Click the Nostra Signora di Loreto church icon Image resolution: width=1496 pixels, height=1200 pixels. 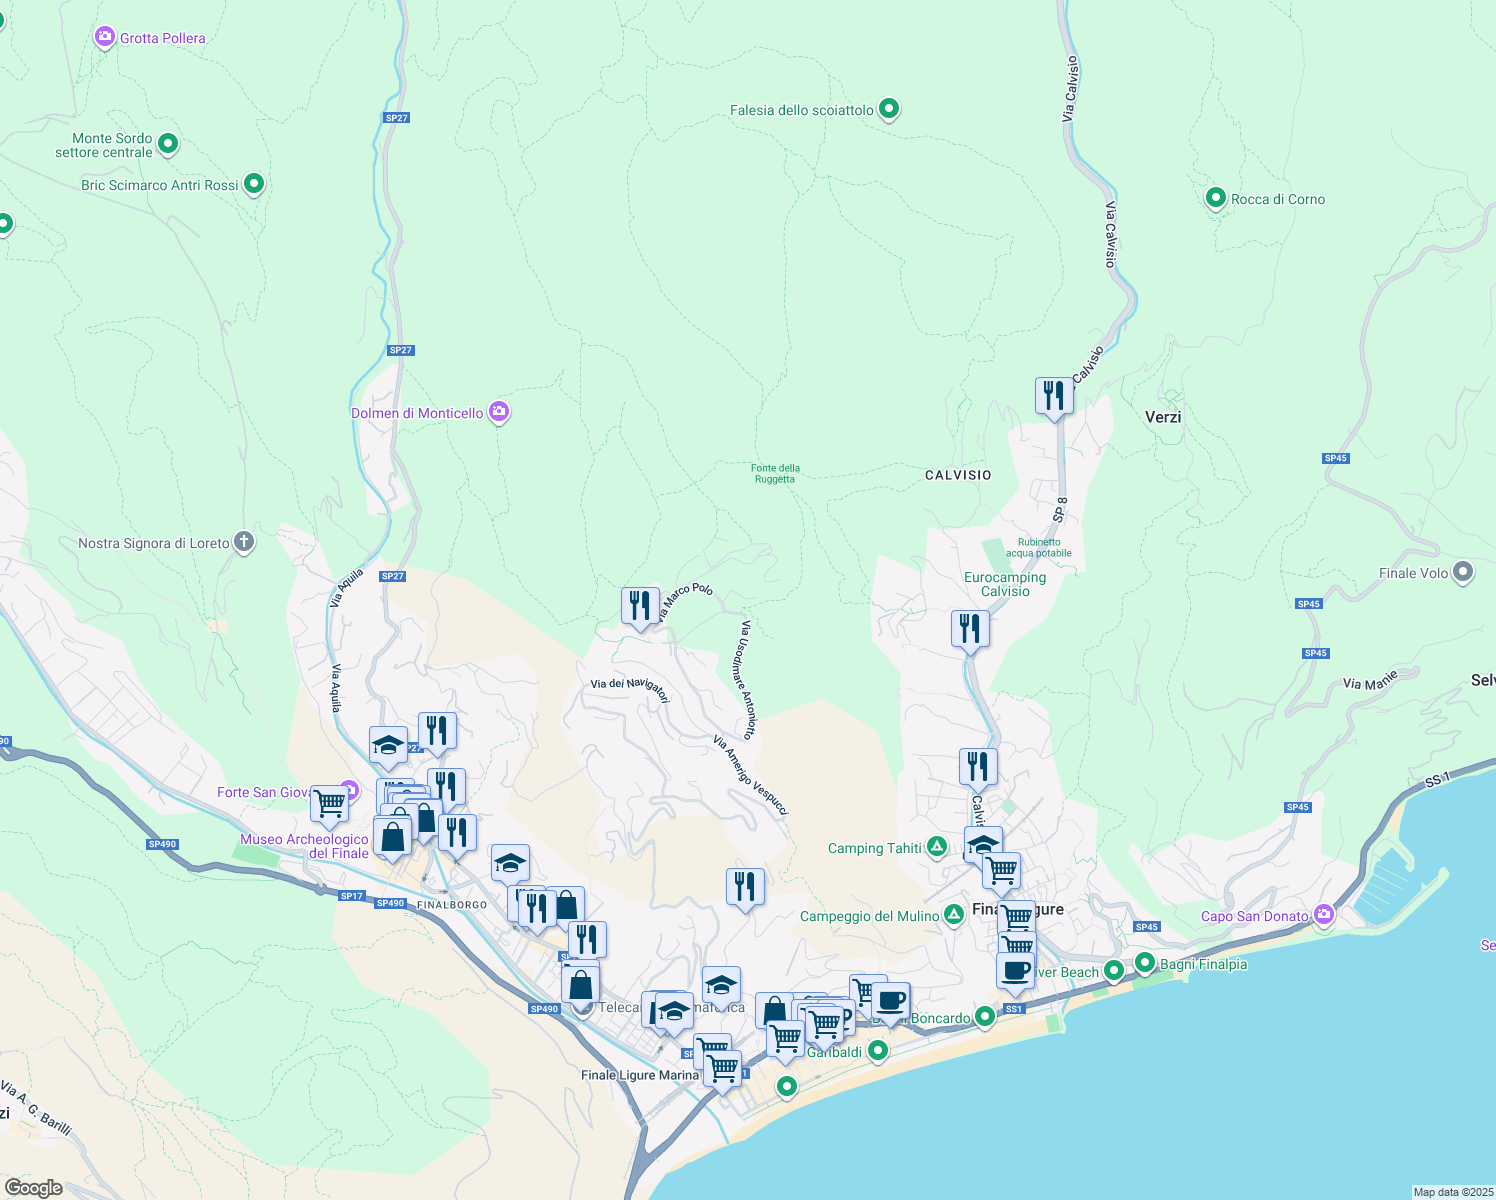coord(244,543)
